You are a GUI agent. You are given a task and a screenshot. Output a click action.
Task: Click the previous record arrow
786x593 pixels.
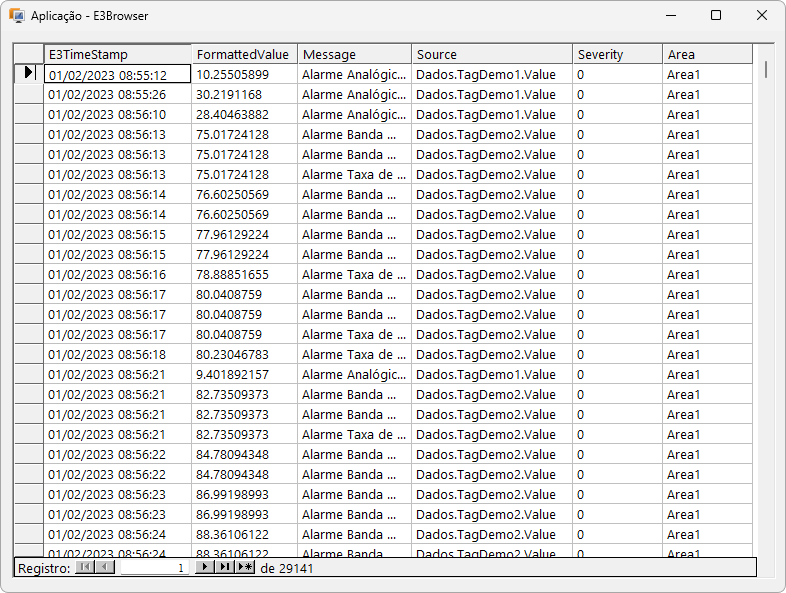click(x=106, y=567)
